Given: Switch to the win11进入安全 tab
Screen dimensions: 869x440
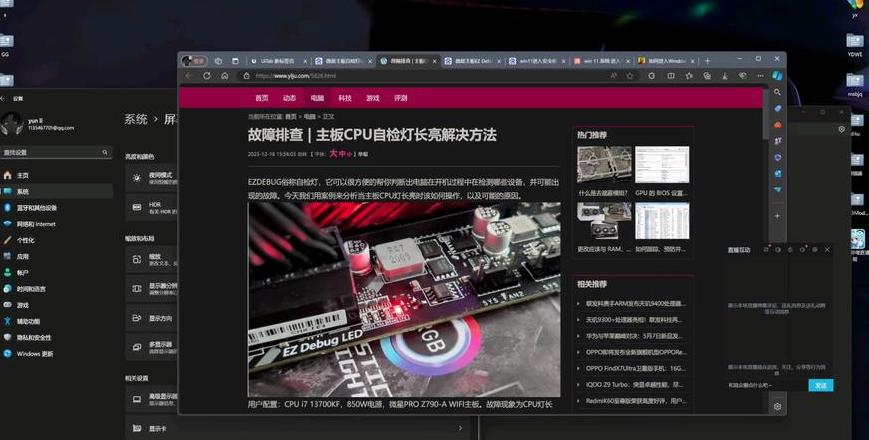Looking at the screenshot, I should coord(536,61).
